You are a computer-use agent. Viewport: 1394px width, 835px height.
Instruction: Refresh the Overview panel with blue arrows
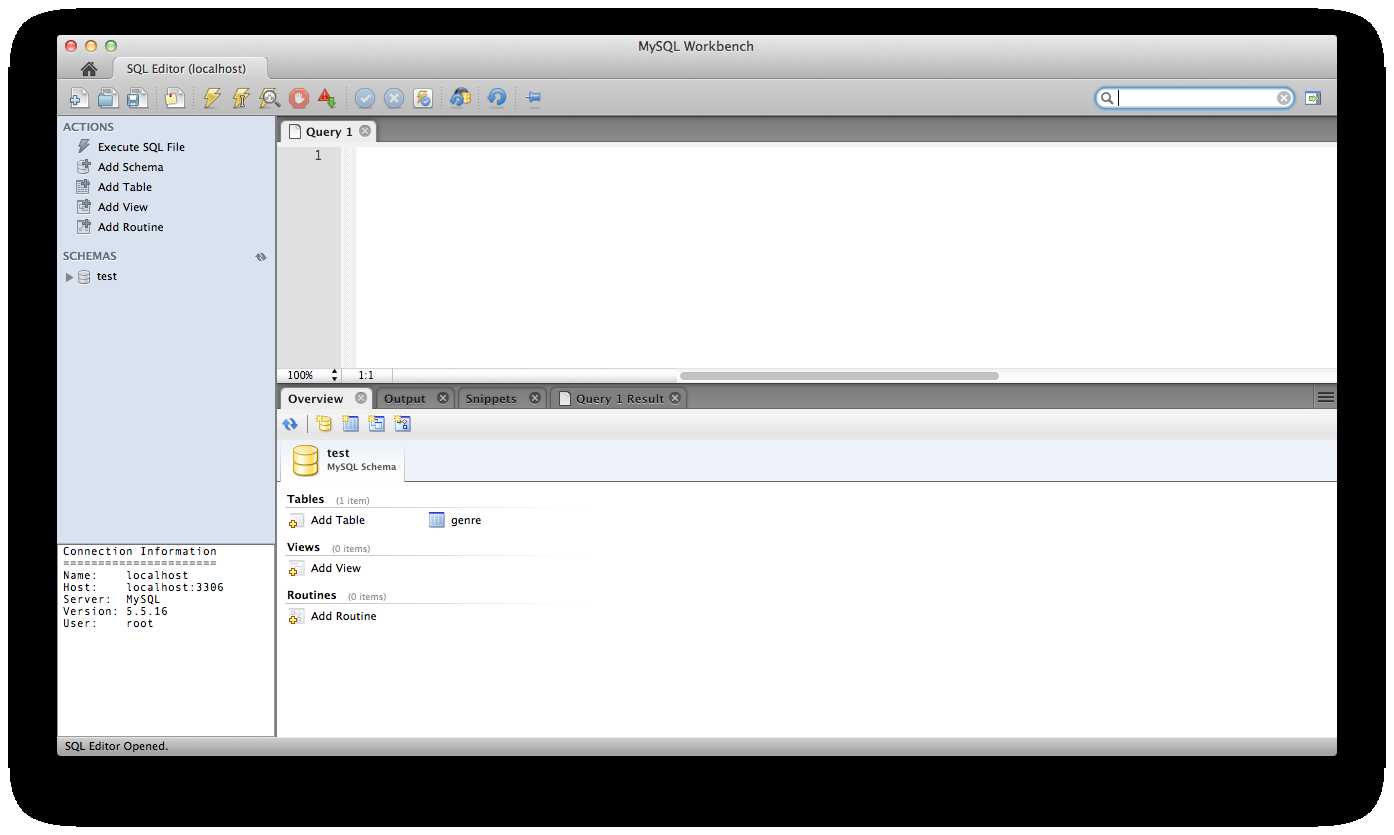pyautogui.click(x=290, y=424)
